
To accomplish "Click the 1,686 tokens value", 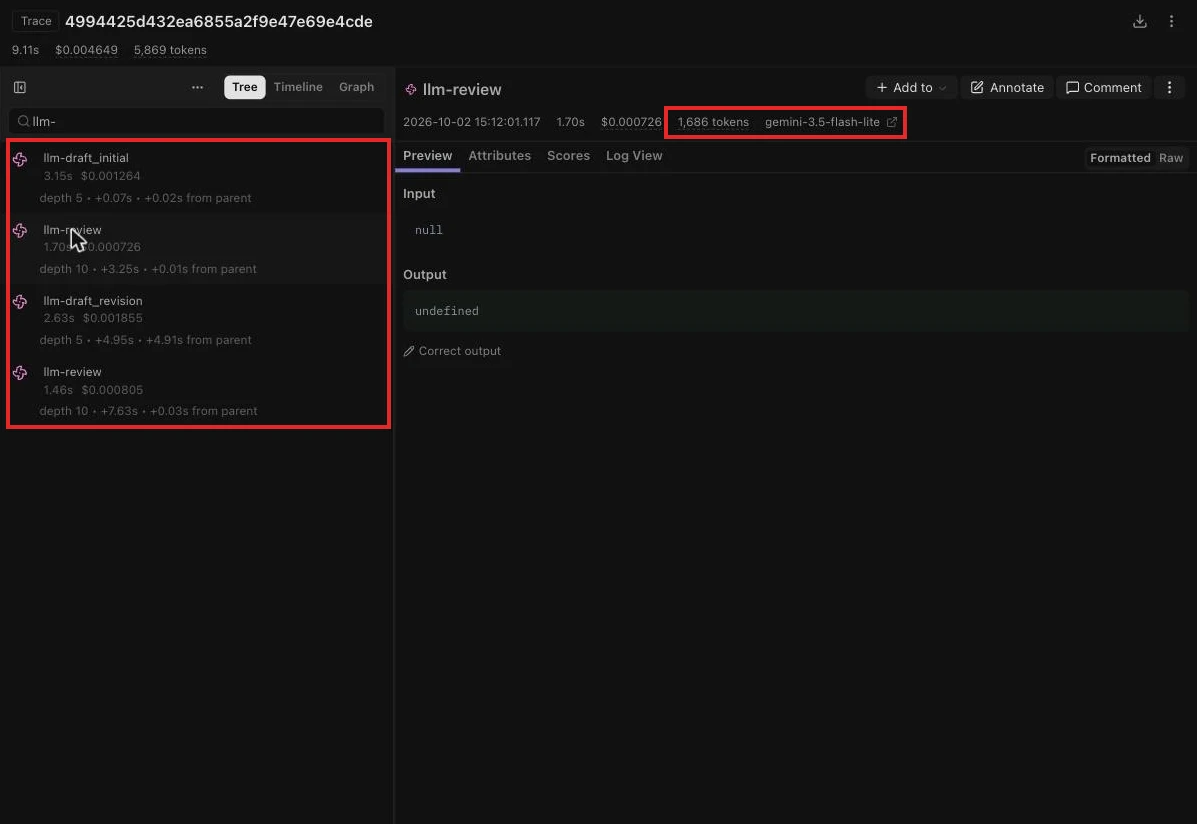I will (x=713, y=122).
